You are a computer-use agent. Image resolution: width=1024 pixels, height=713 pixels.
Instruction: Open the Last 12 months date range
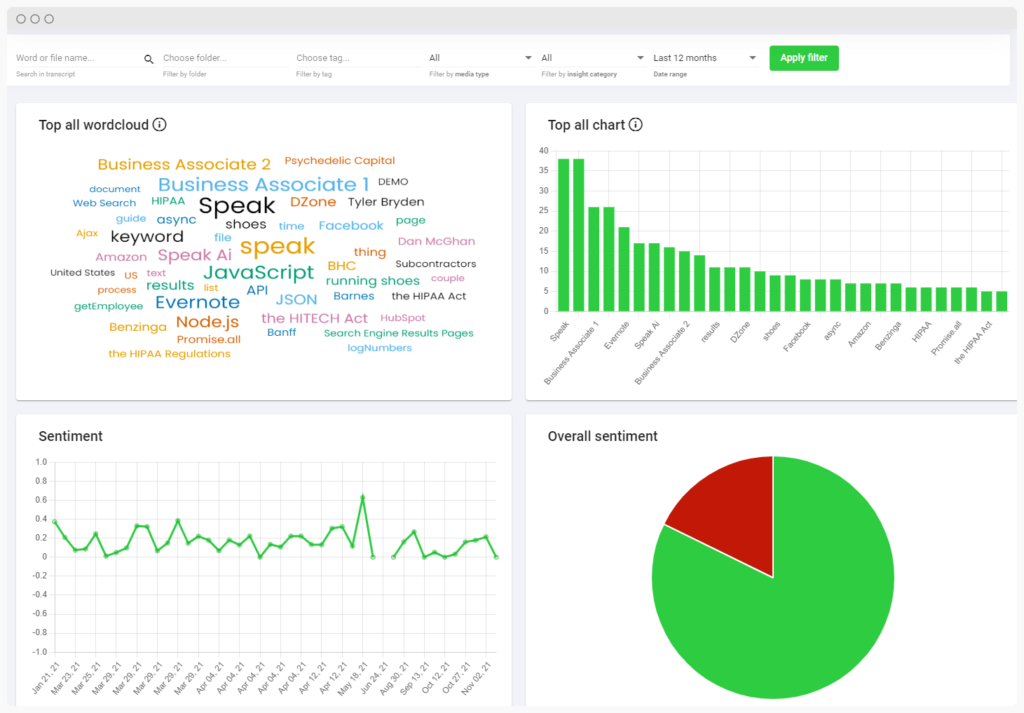704,58
